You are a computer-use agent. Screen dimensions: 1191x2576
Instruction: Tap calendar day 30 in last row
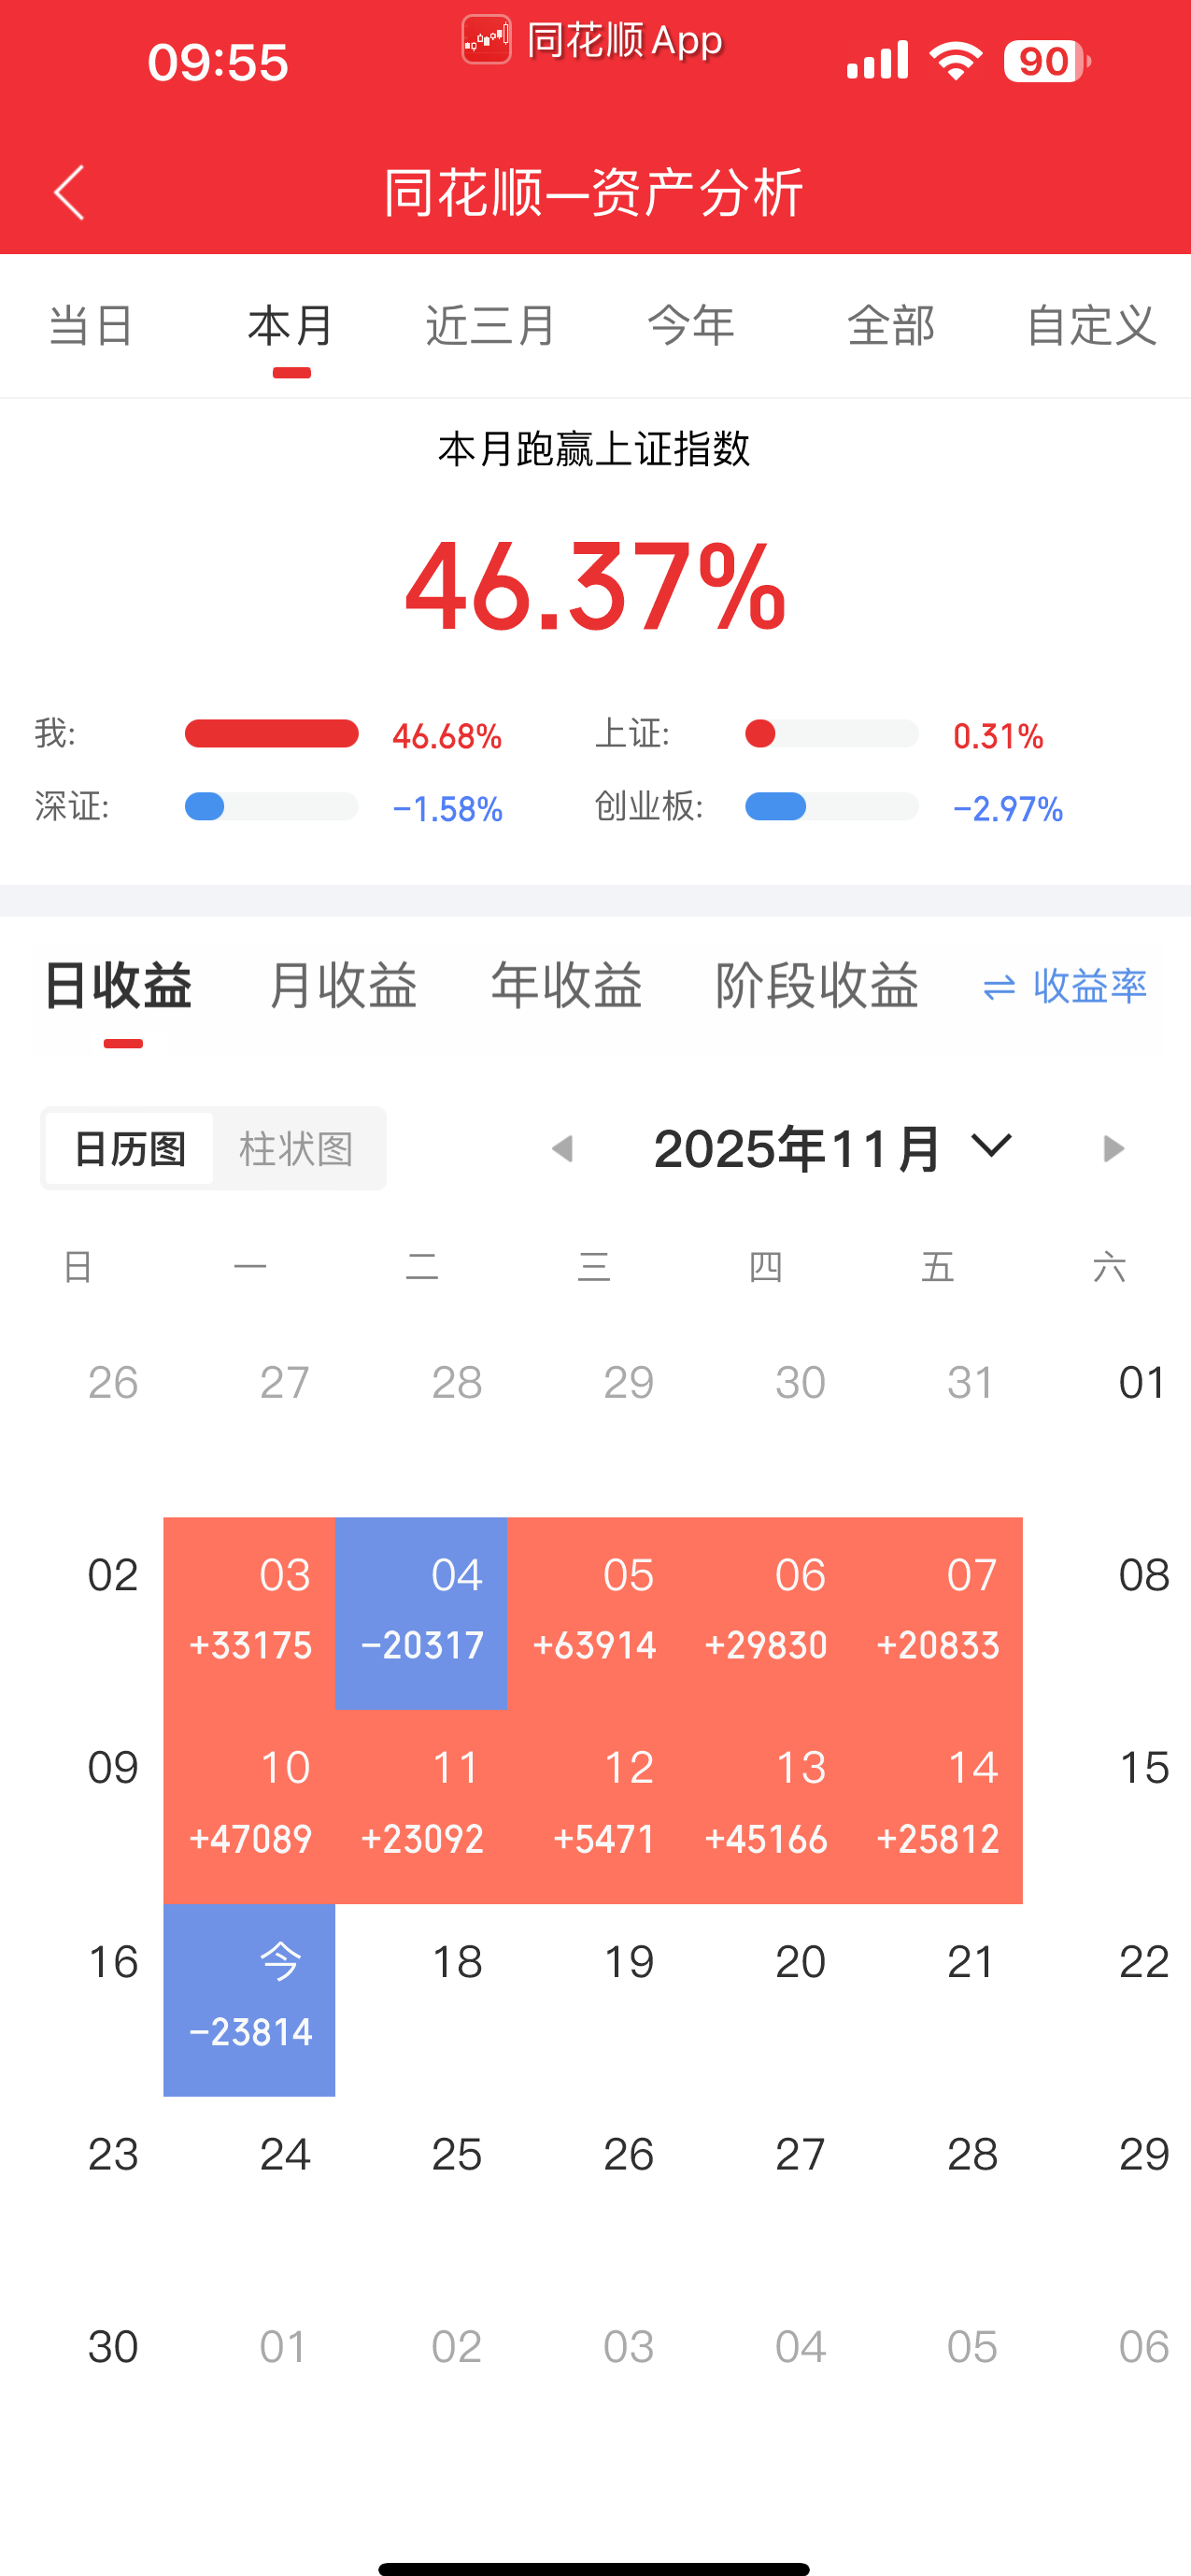tap(113, 2346)
